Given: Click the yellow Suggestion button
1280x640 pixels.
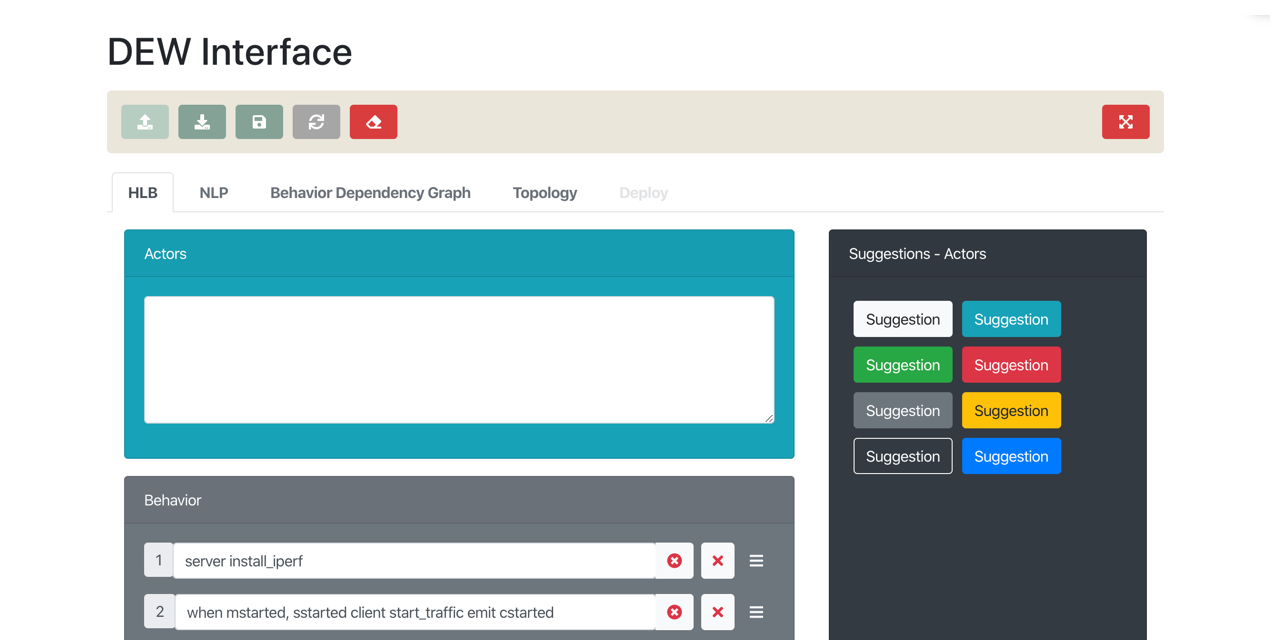Looking at the screenshot, I should coord(1011,411).
